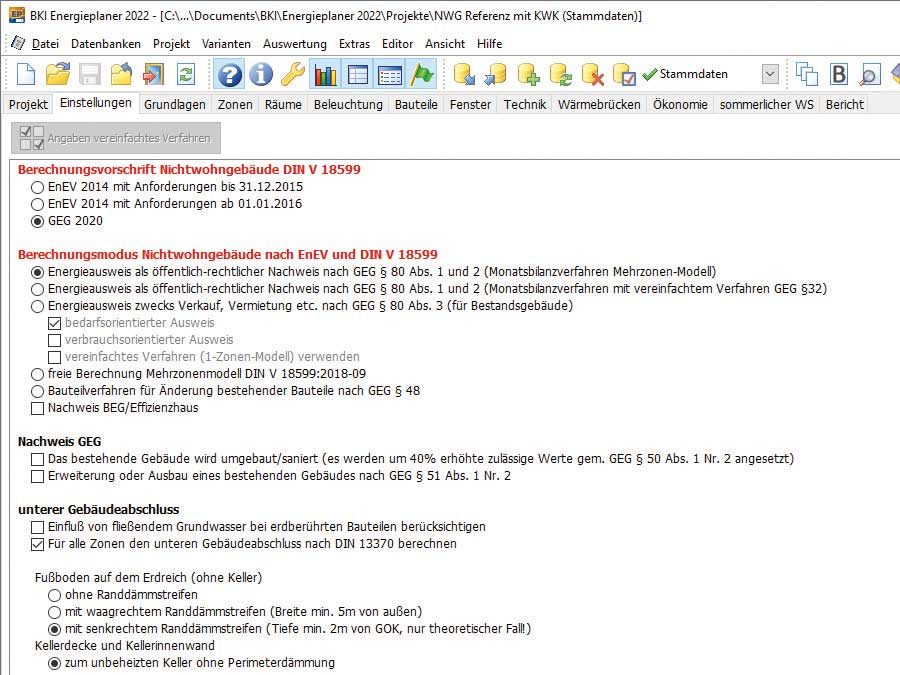The height and width of the screenshot is (675, 900).
Task: Click the green flag icon
Action: pyautogui.click(x=422, y=75)
